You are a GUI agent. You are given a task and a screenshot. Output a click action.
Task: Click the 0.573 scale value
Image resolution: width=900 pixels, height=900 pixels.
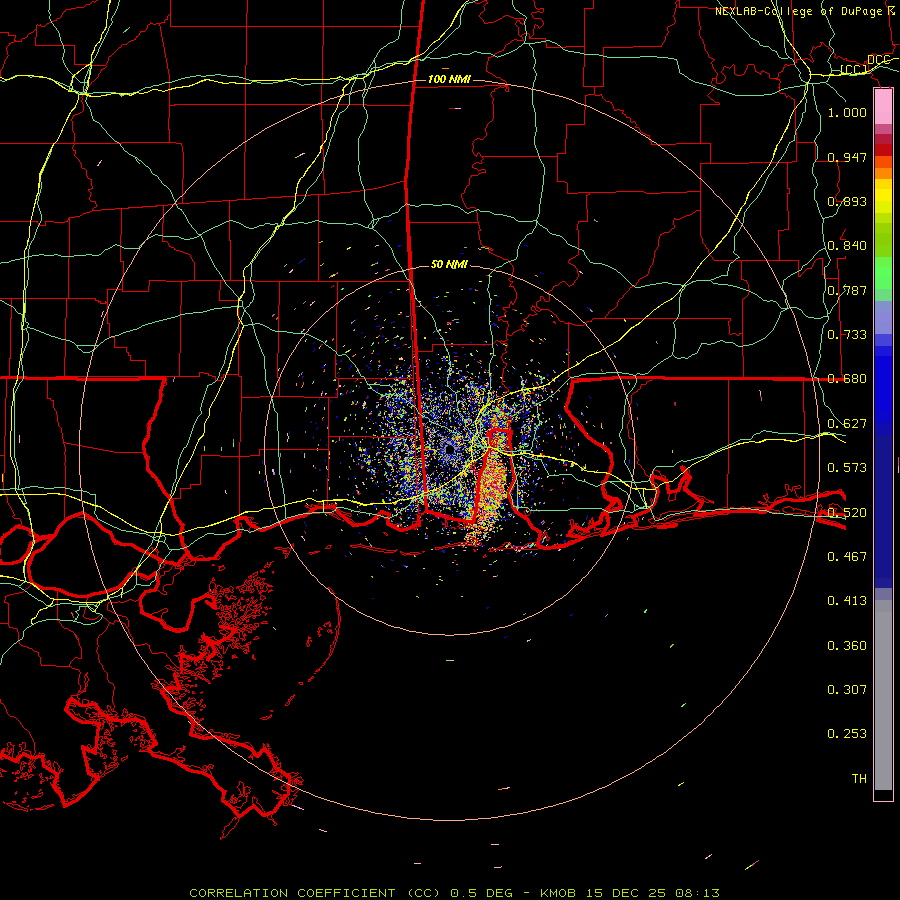coord(847,467)
